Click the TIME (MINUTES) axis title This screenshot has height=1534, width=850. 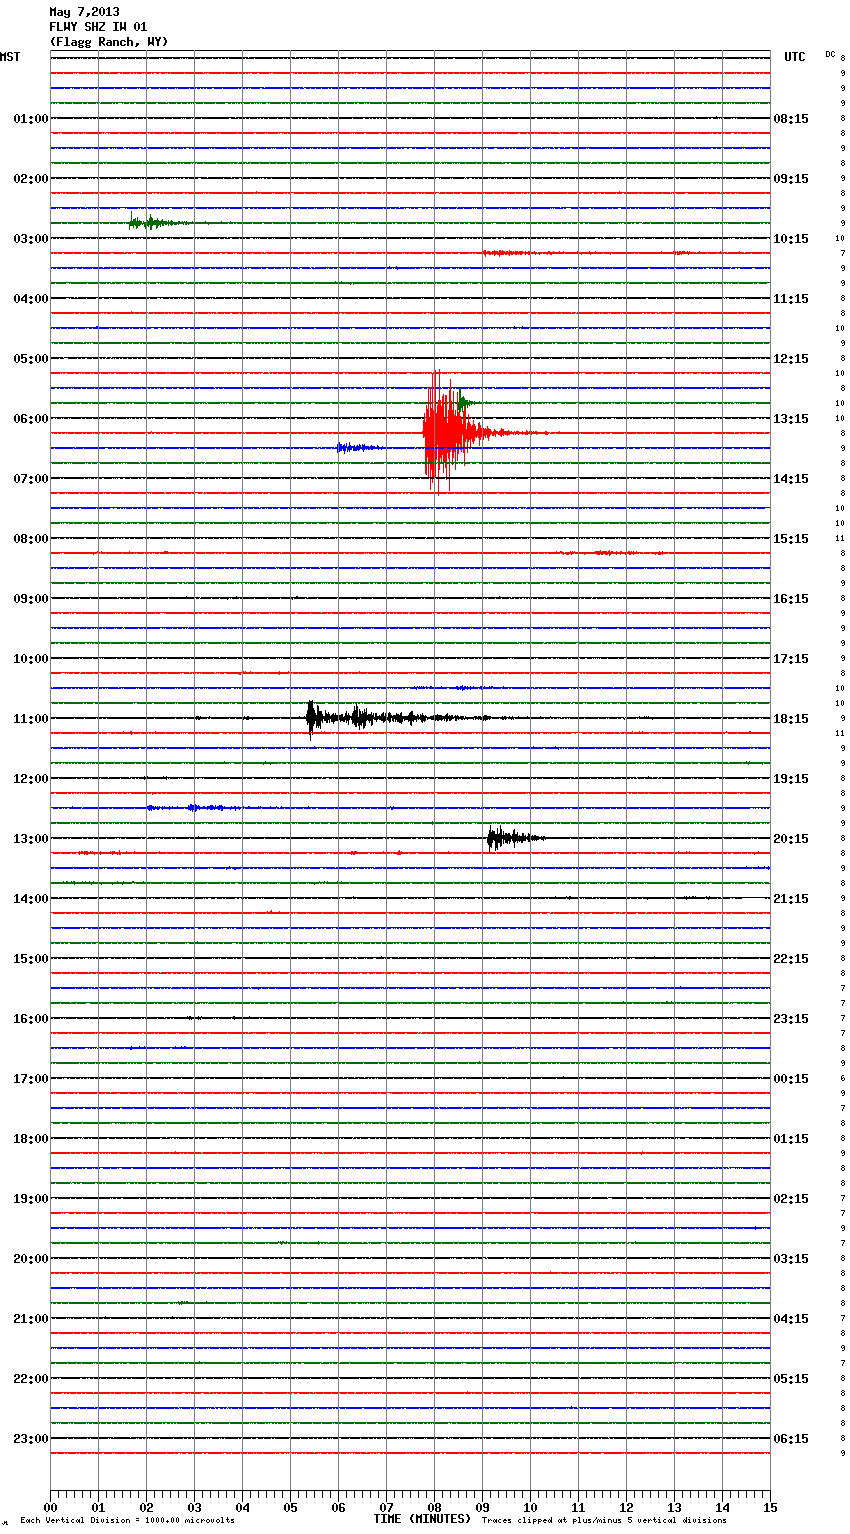[422, 1519]
